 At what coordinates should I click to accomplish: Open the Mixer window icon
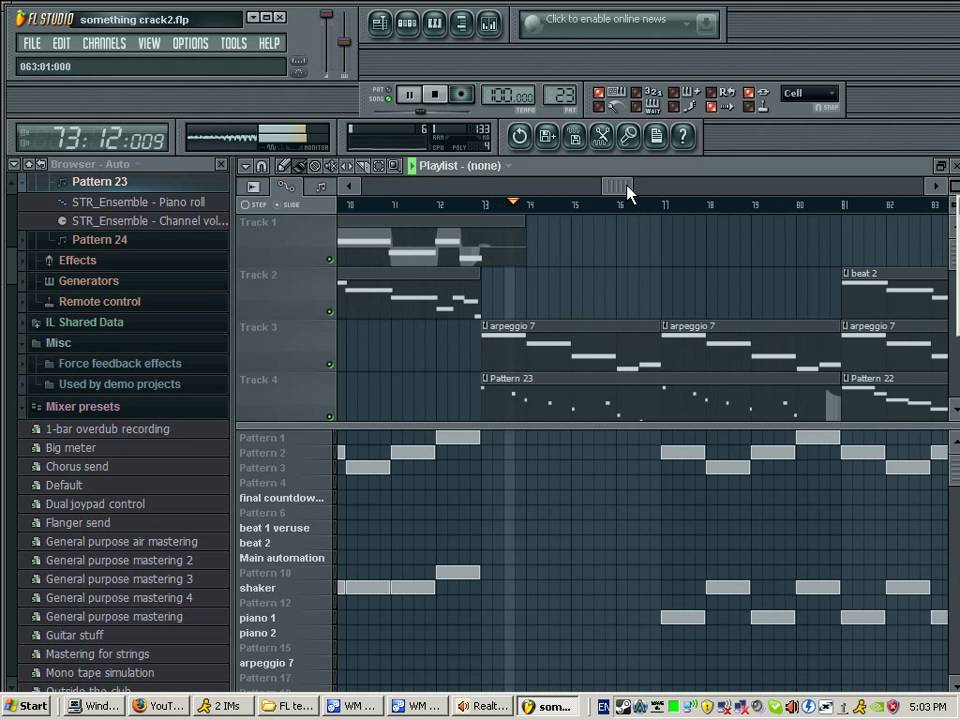pyautogui.click(x=489, y=23)
